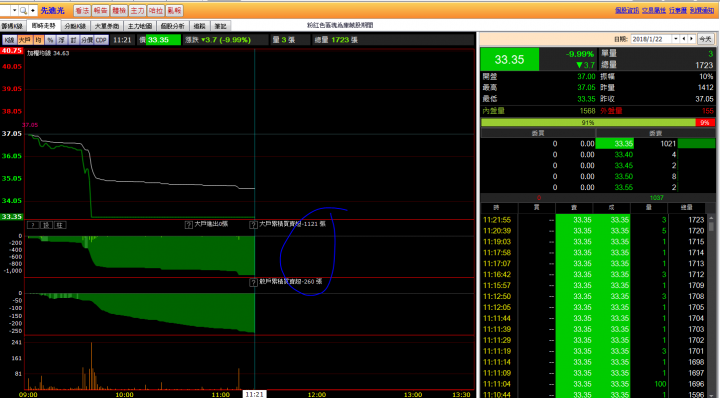Screen dimensions: 720x398
Task: Go to previous date with left arrow
Action: (684, 39)
